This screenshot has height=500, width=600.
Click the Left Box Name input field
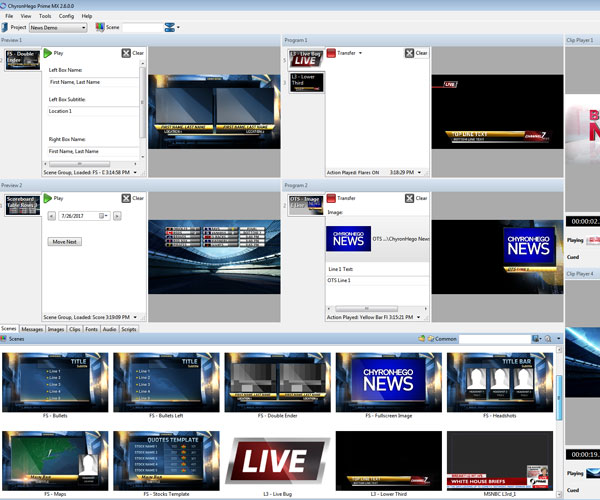(93, 82)
